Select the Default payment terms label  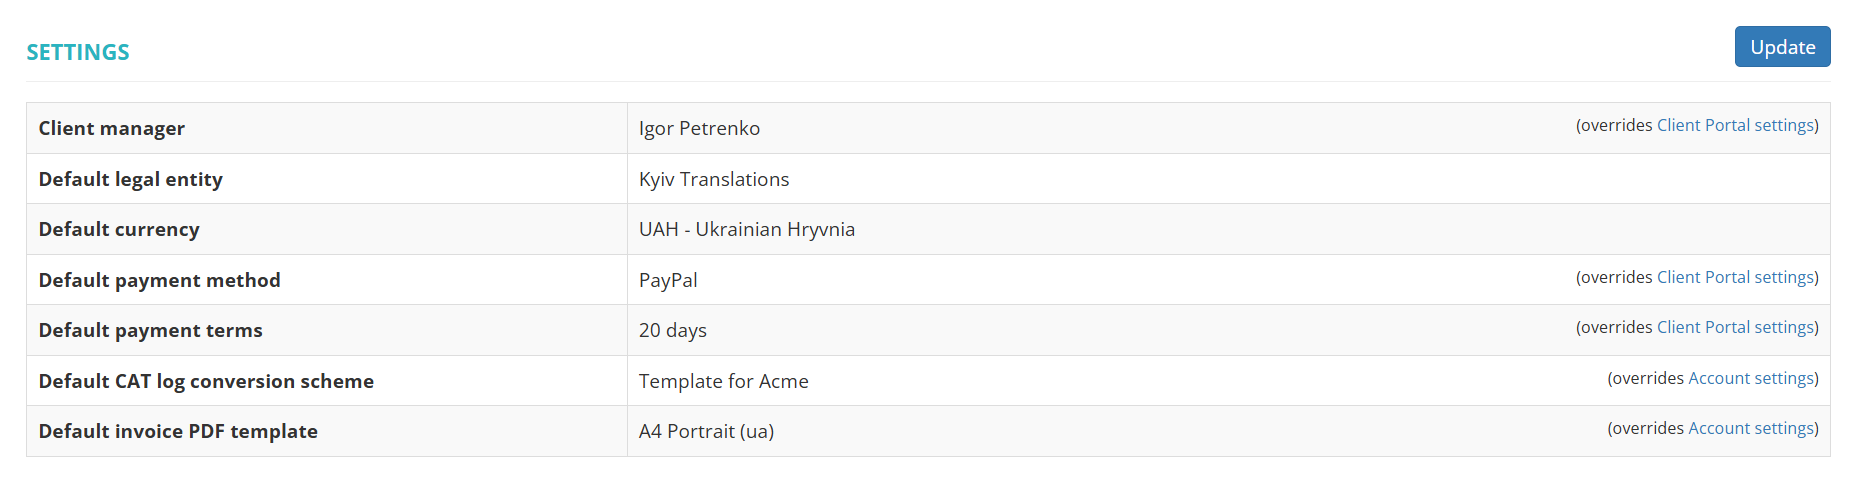[x=151, y=330]
